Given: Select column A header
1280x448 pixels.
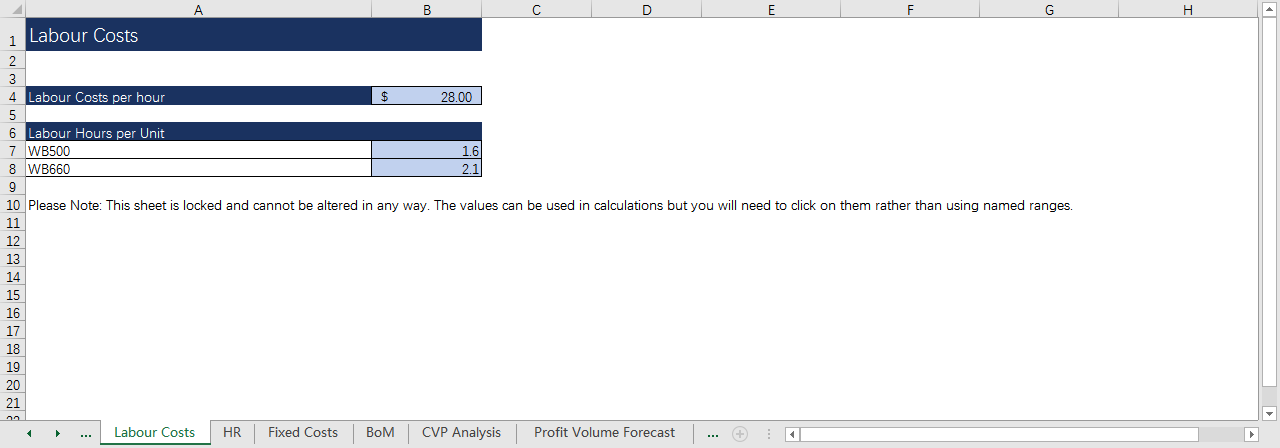Looking at the screenshot, I should [198, 9].
